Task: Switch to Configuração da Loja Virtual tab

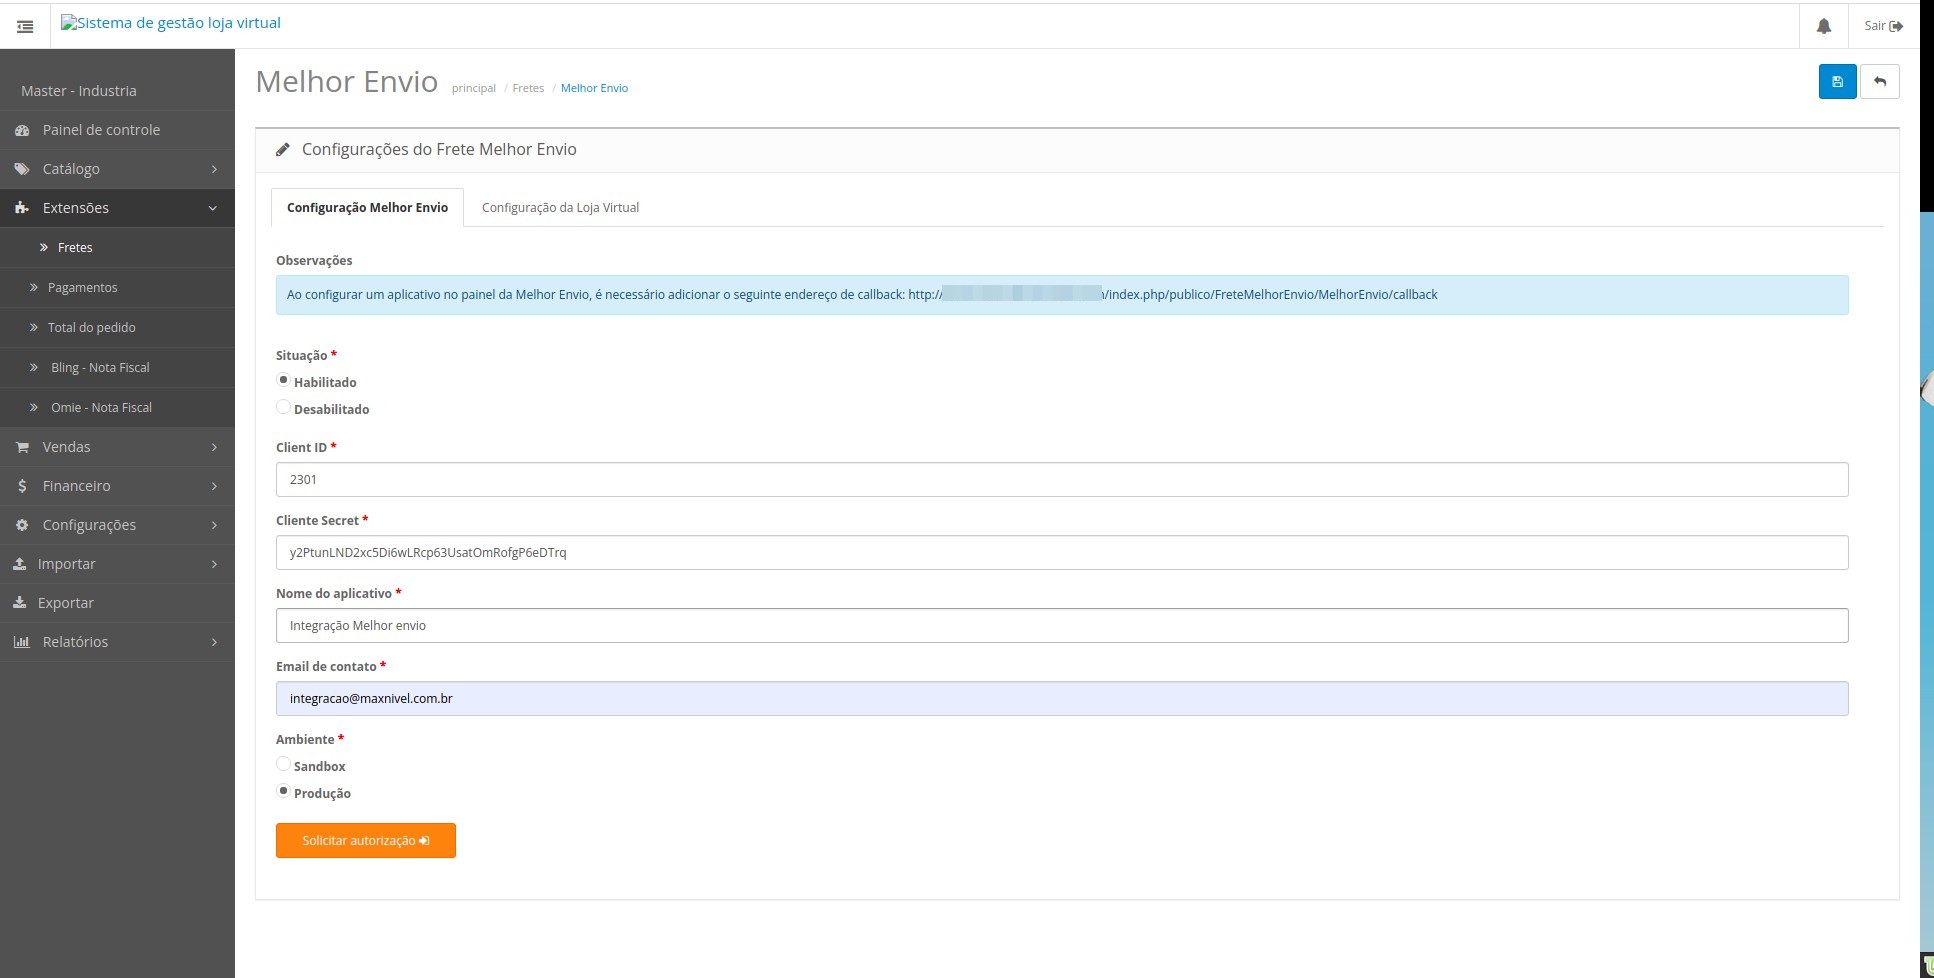Action: point(560,208)
